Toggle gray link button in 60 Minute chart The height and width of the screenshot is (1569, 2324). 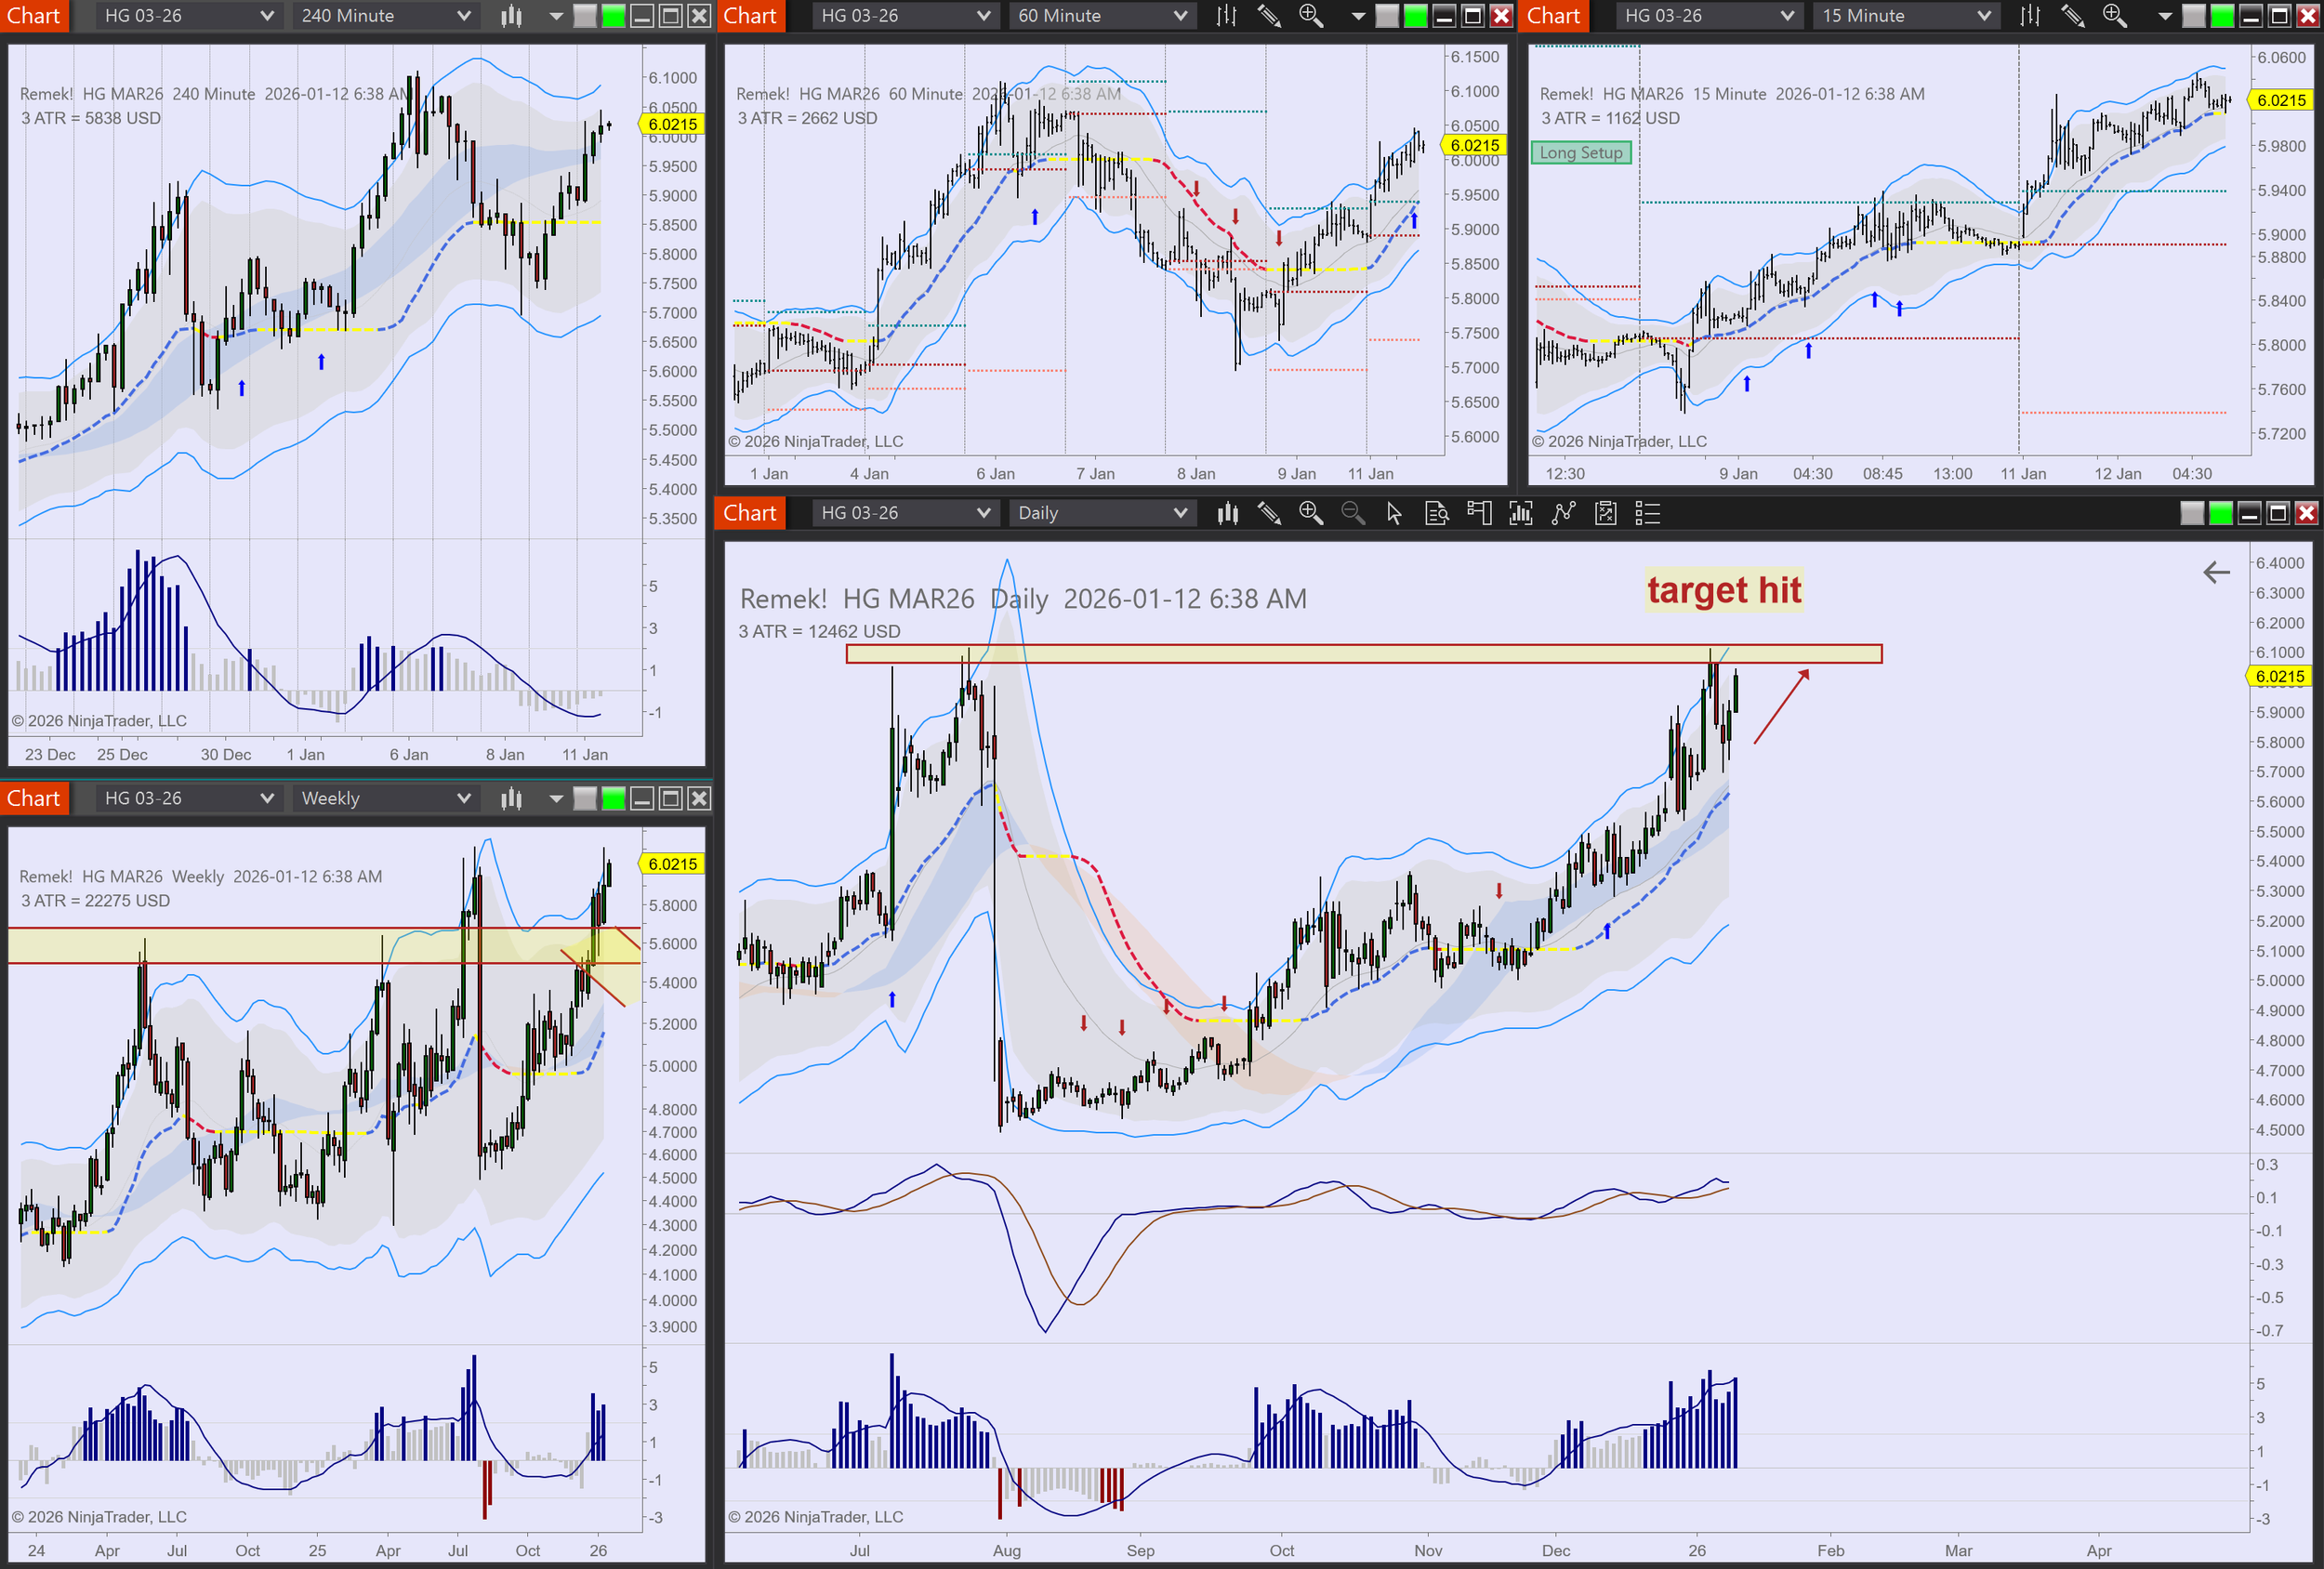pyautogui.click(x=1387, y=16)
